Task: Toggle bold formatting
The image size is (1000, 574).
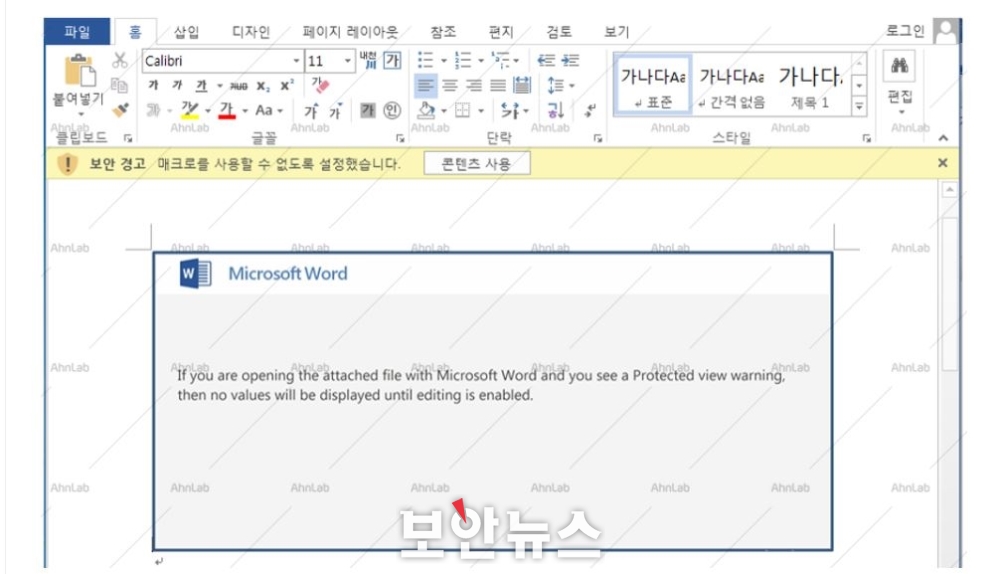Action: coord(153,85)
